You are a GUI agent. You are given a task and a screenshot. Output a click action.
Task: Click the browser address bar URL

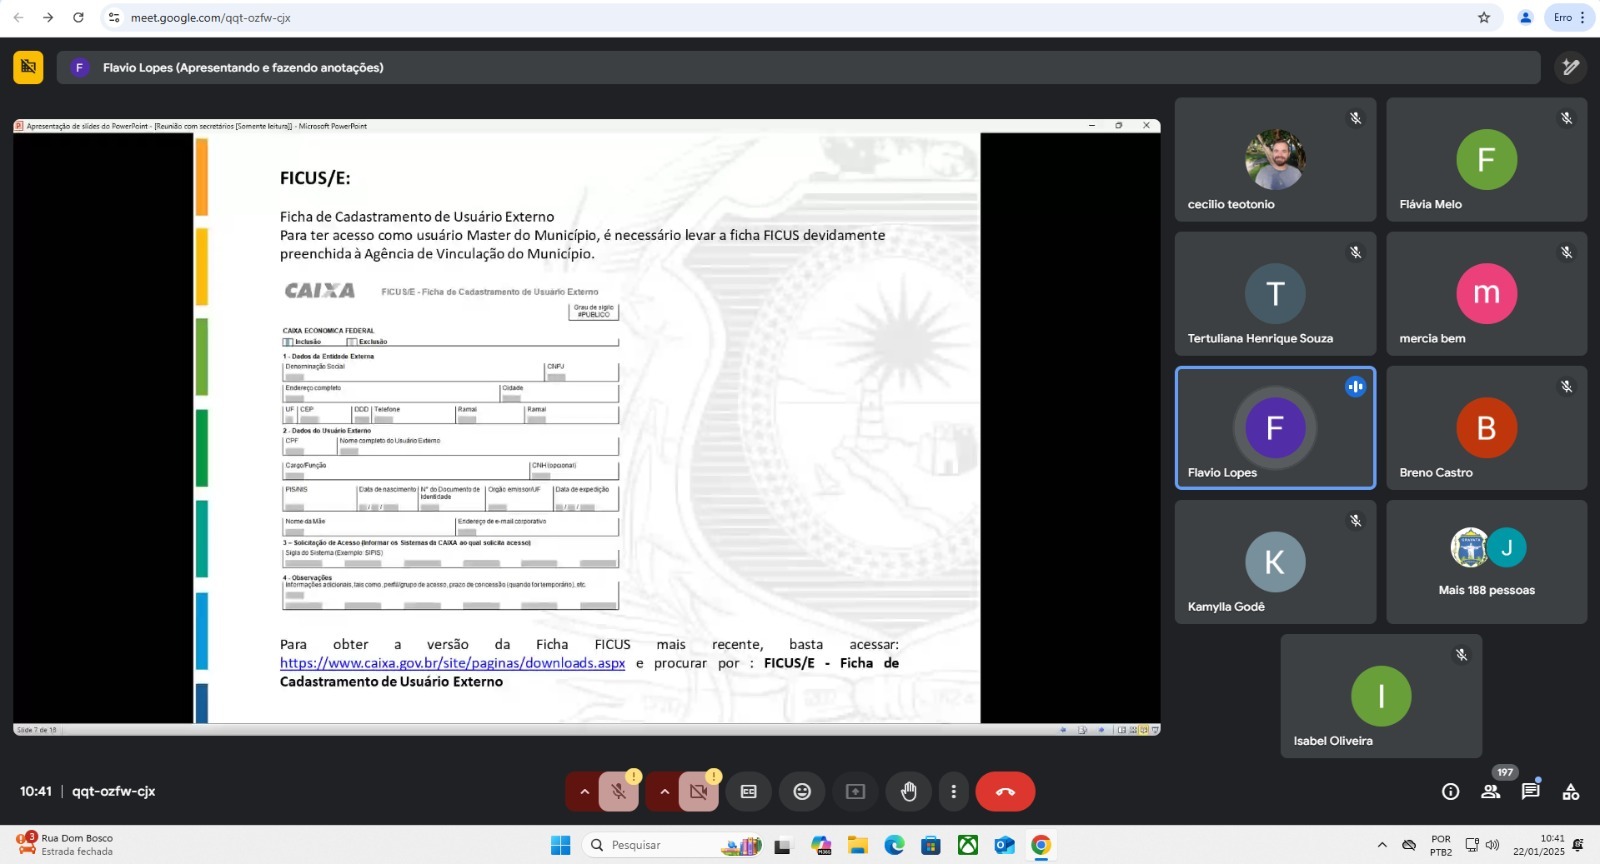[210, 18]
